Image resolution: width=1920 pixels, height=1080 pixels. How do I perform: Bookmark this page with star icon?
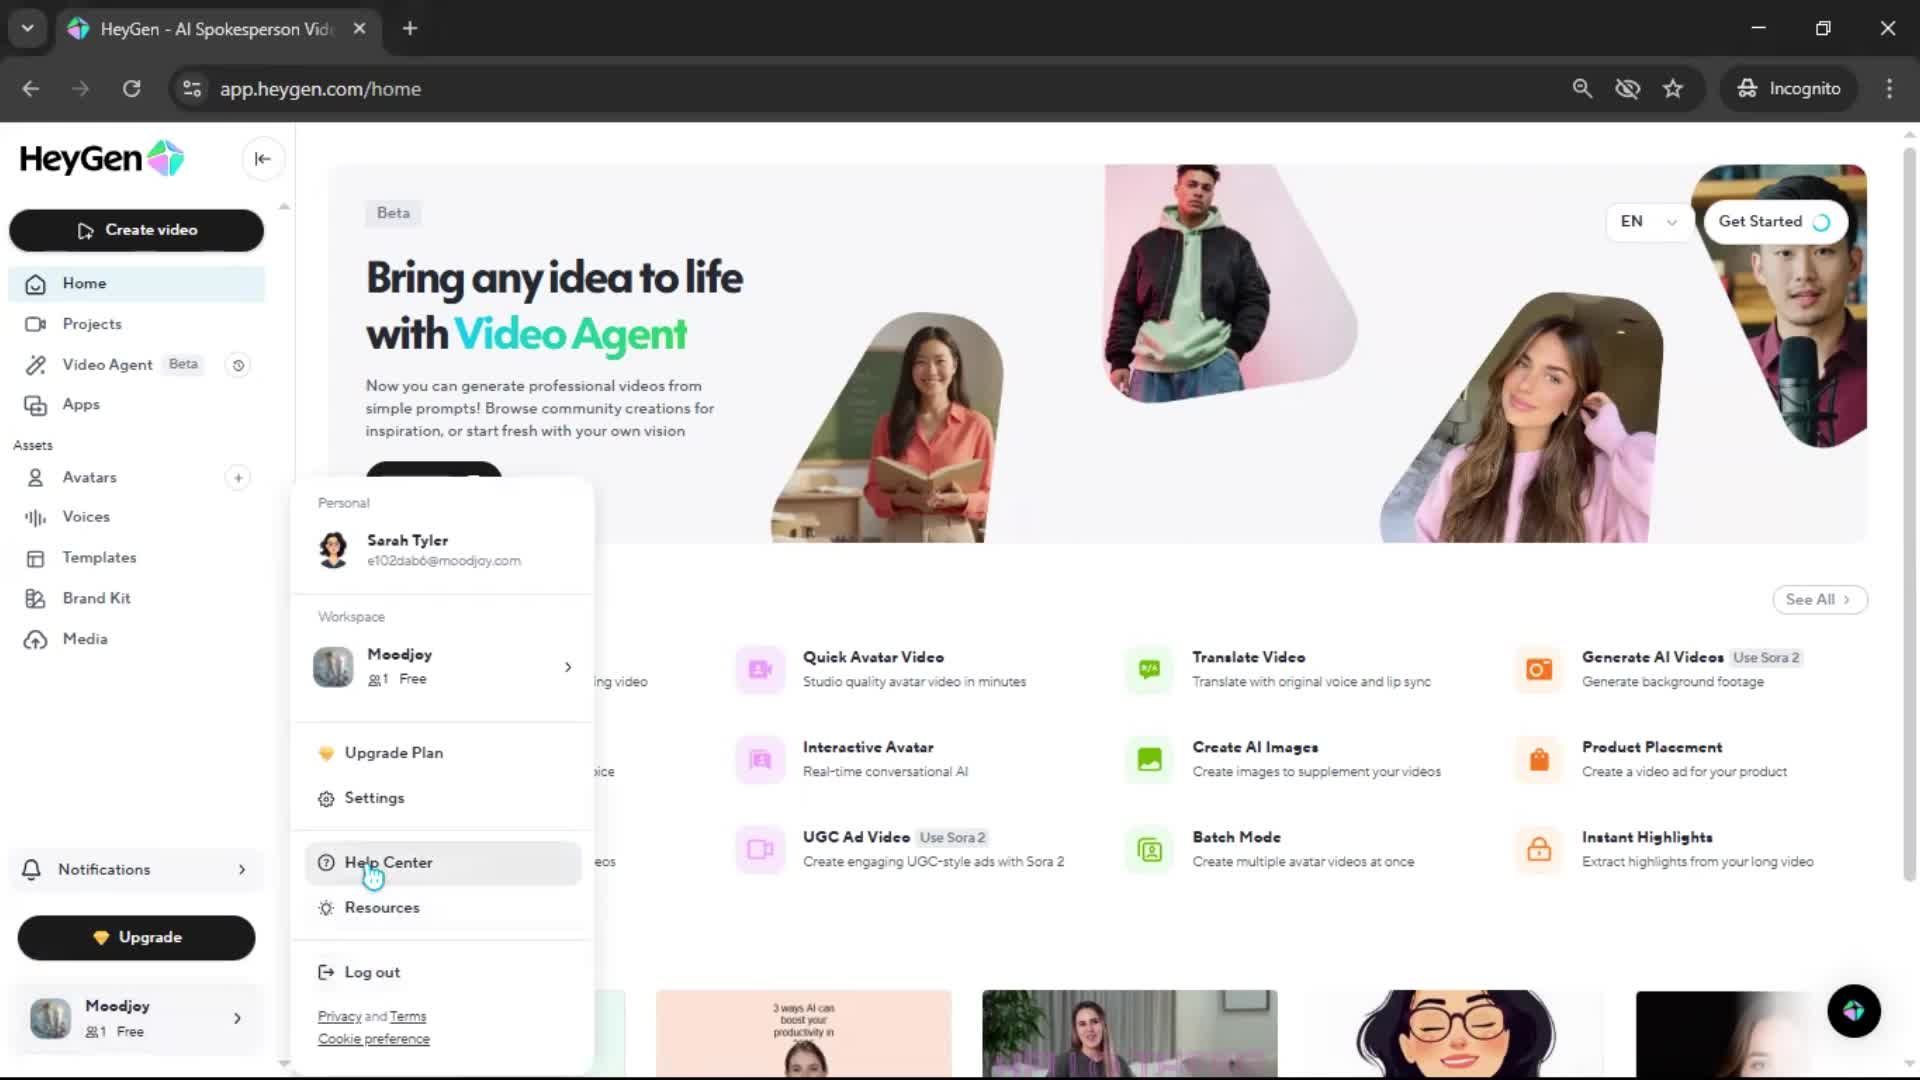click(1673, 89)
